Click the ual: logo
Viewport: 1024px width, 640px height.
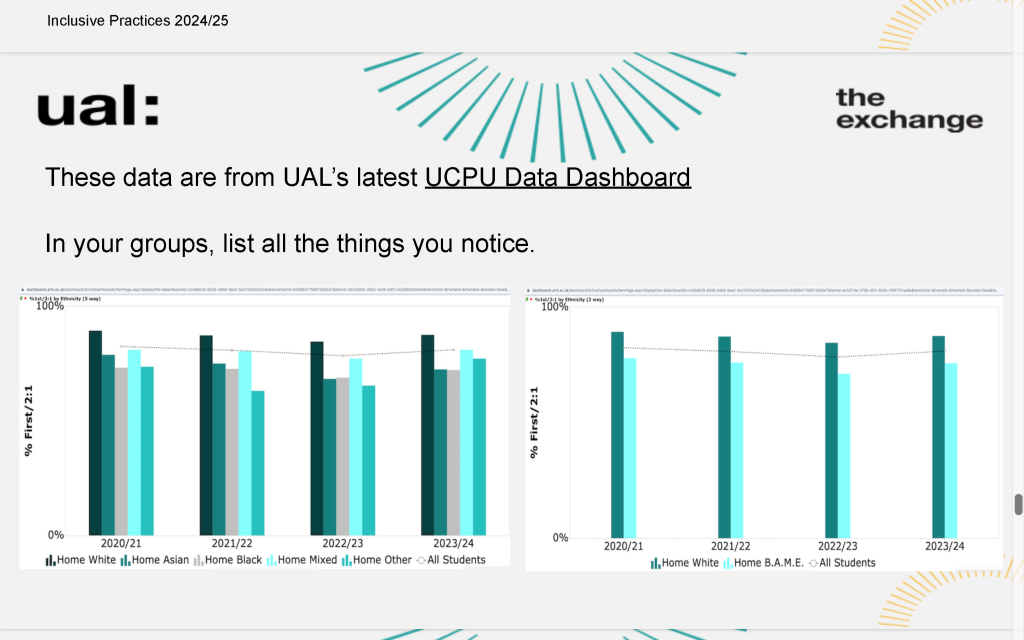[98, 106]
